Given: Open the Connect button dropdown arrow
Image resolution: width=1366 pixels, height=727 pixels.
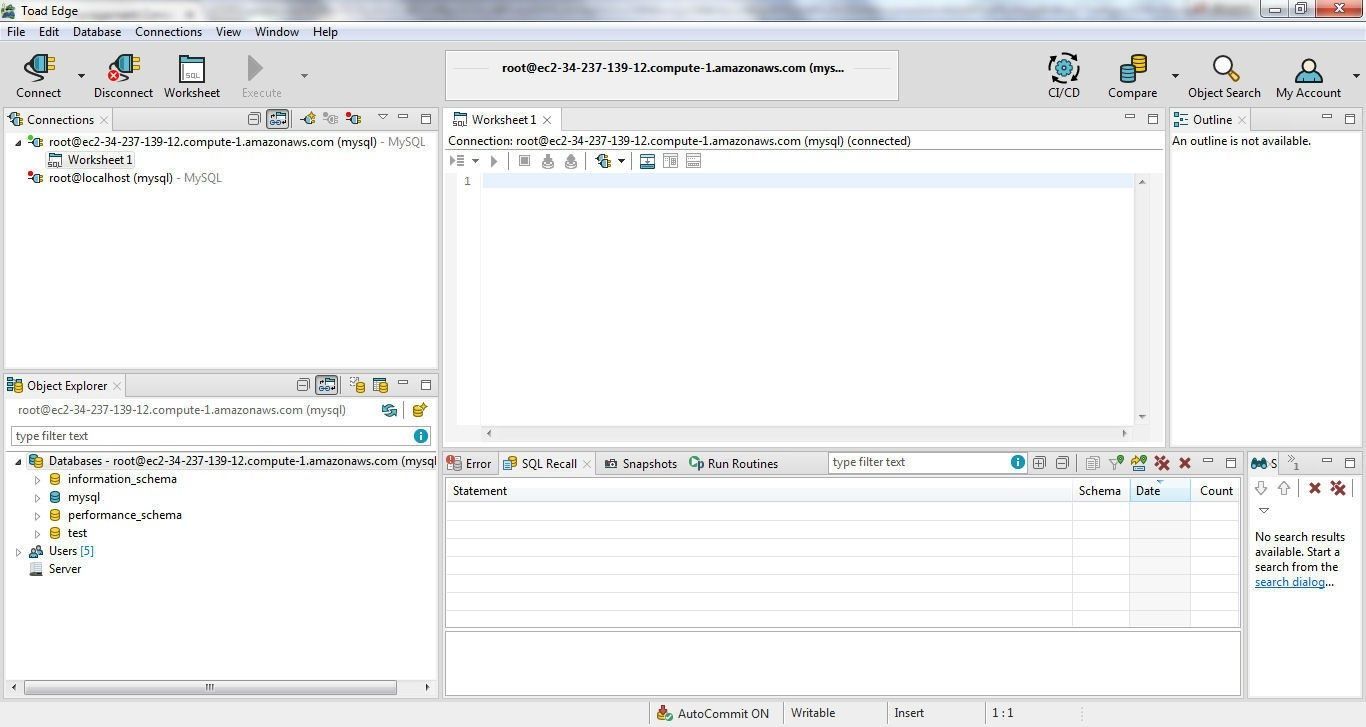Looking at the screenshot, I should click(81, 75).
